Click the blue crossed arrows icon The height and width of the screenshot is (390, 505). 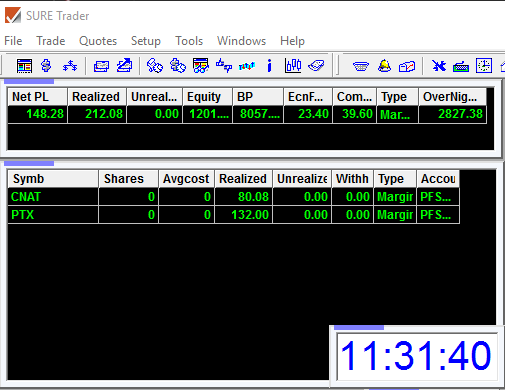(x=439, y=66)
